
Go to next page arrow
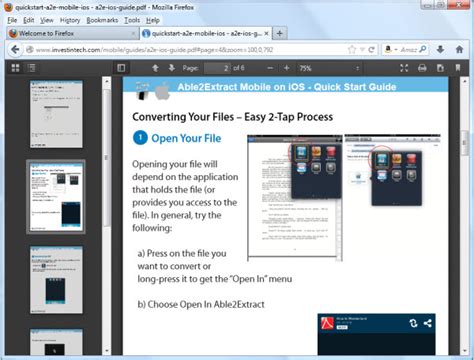172,68
